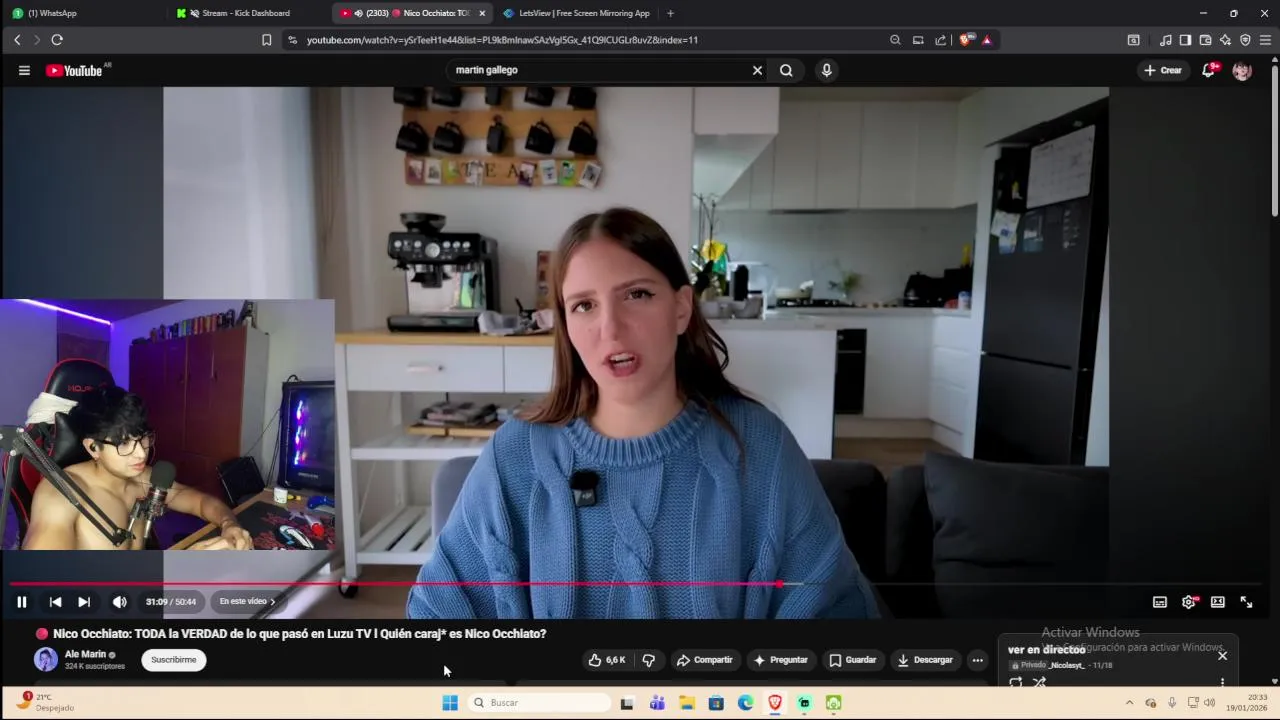Image resolution: width=1280 pixels, height=720 pixels.
Task: Expand the 'En este vídeo' chapters
Action: point(247,601)
